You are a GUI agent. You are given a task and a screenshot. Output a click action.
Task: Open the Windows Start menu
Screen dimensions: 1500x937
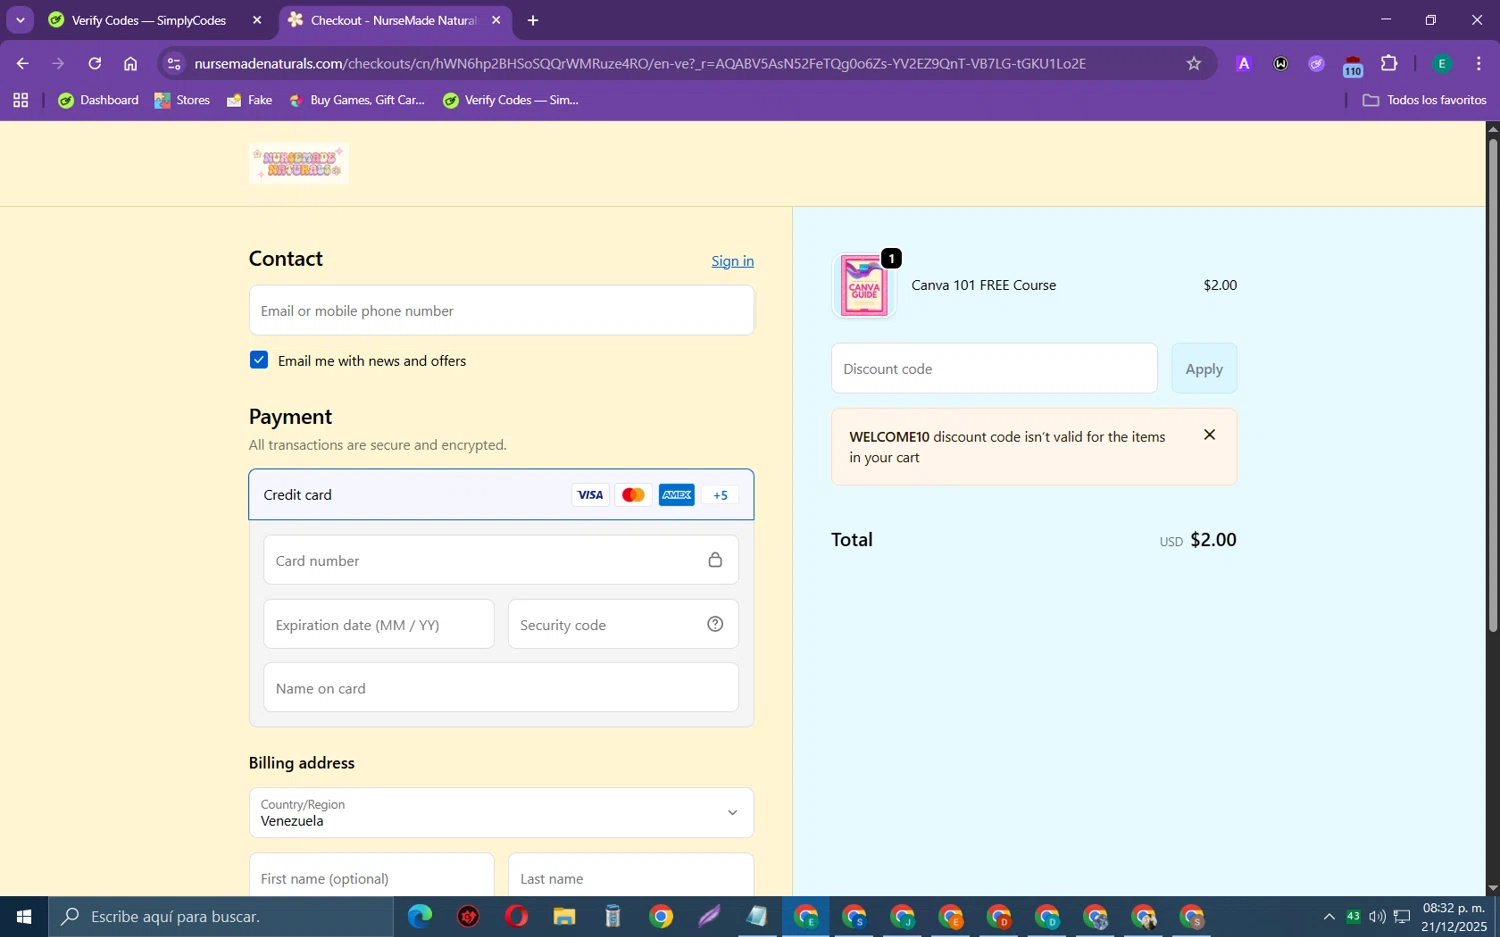[24, 916]
